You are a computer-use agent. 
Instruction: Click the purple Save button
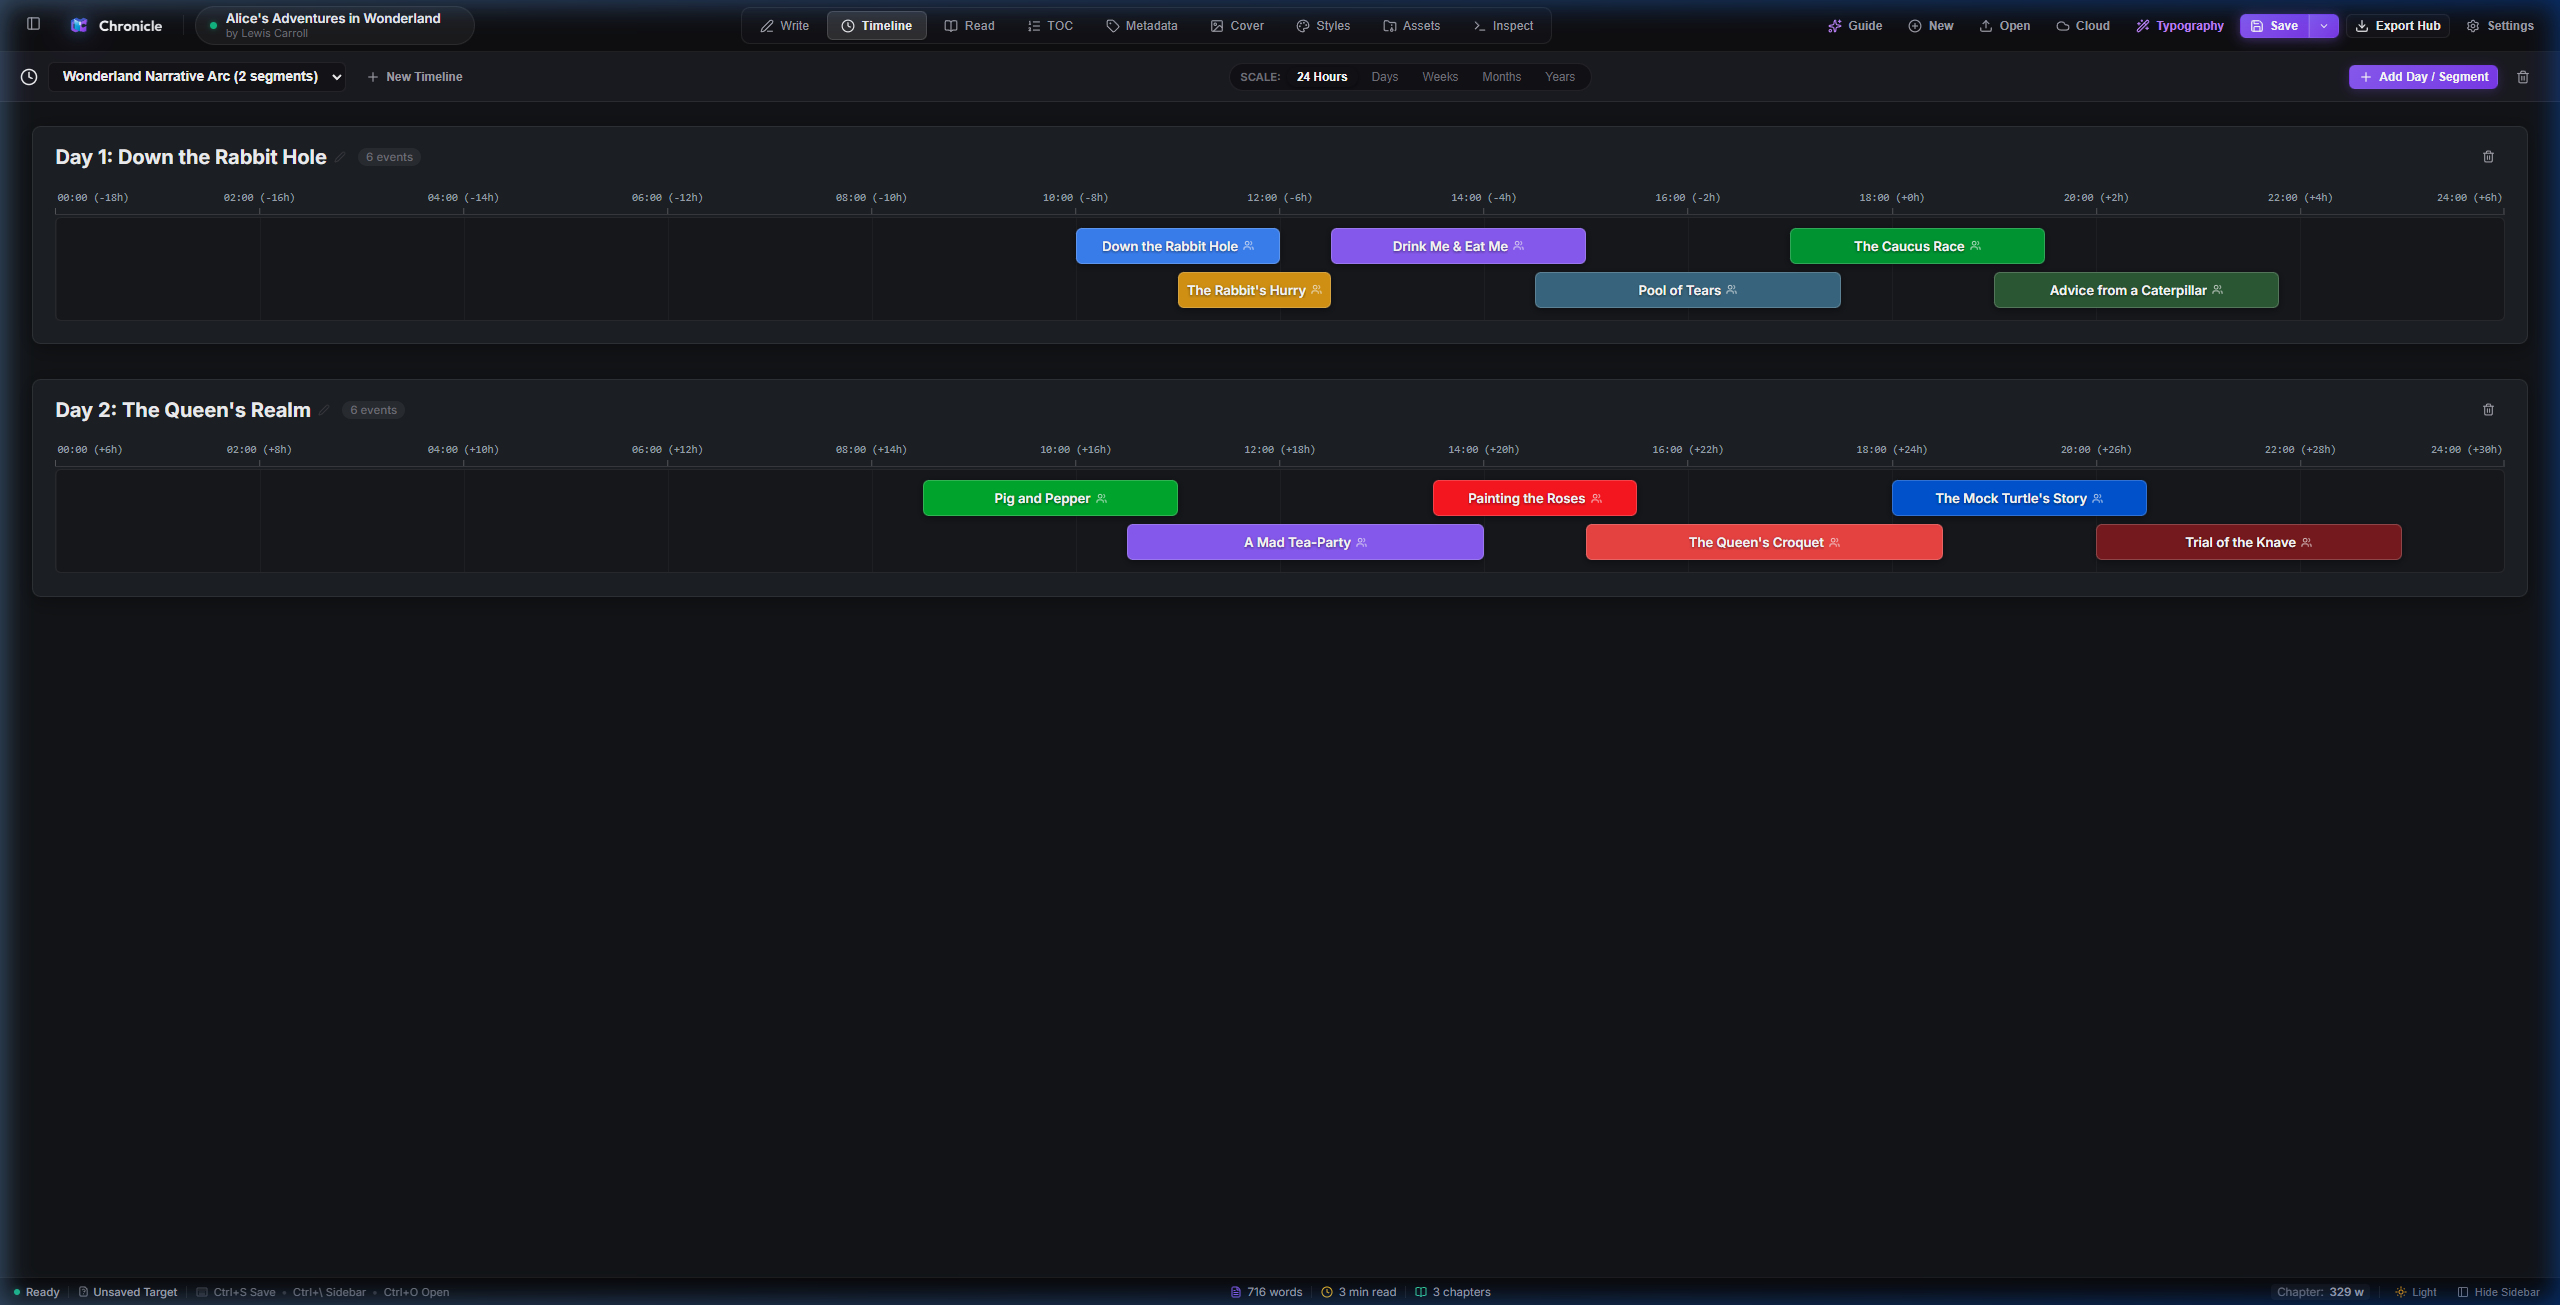click(2274, 26)
